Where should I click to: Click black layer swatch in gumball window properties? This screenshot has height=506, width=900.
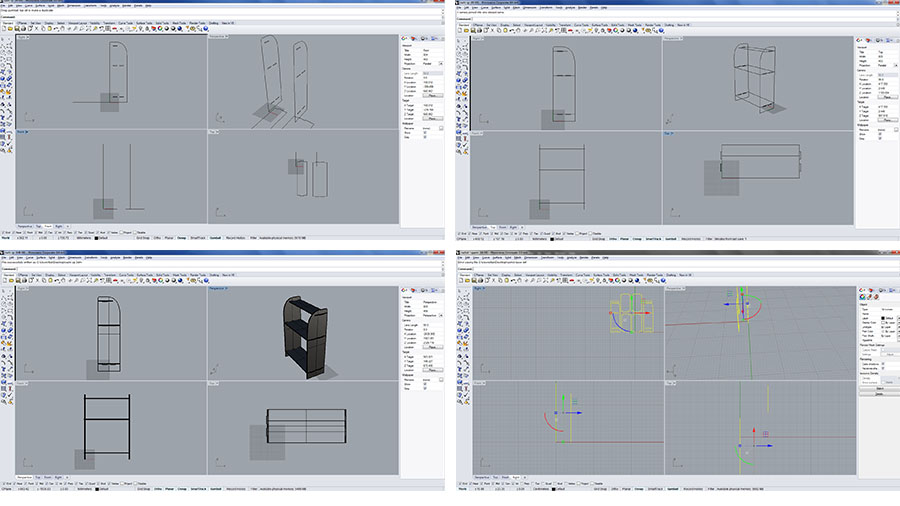883,318
